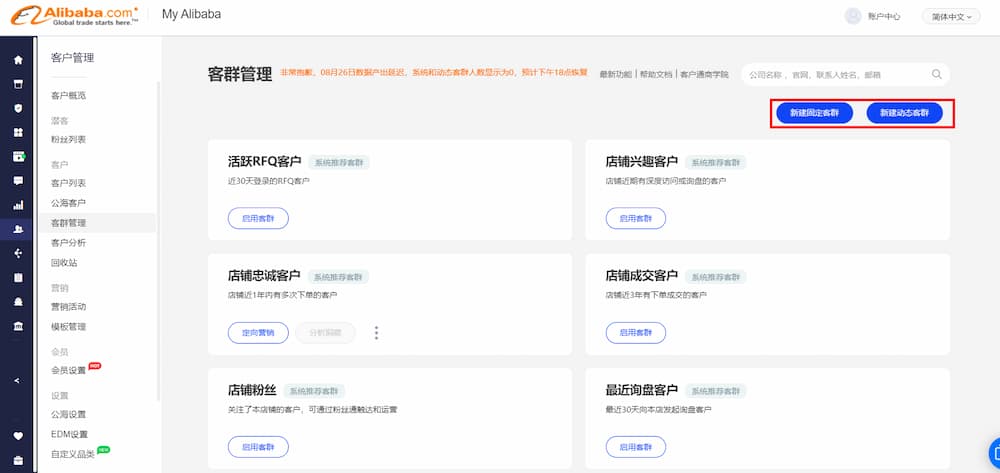Click the search magnifier icon
1000x473 pixels.
tap(936, 74)
